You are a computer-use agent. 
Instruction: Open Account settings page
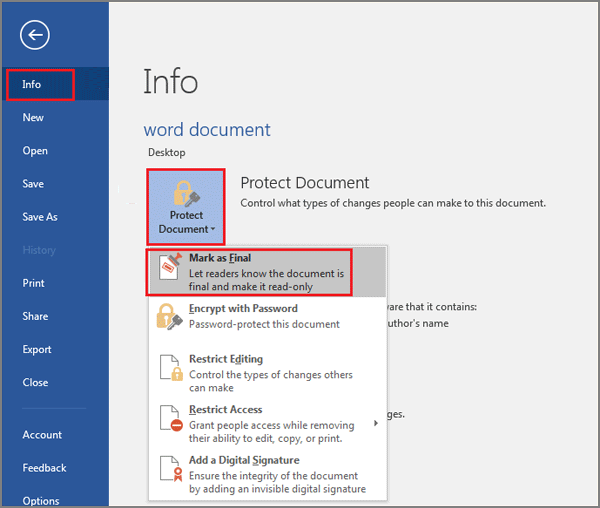[x=42, y=435]
